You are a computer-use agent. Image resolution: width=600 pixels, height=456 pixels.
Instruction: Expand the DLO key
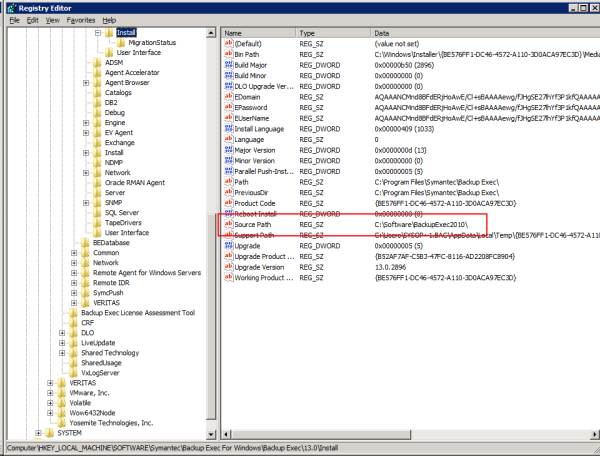pyautogui.click(x=62, y=333)
